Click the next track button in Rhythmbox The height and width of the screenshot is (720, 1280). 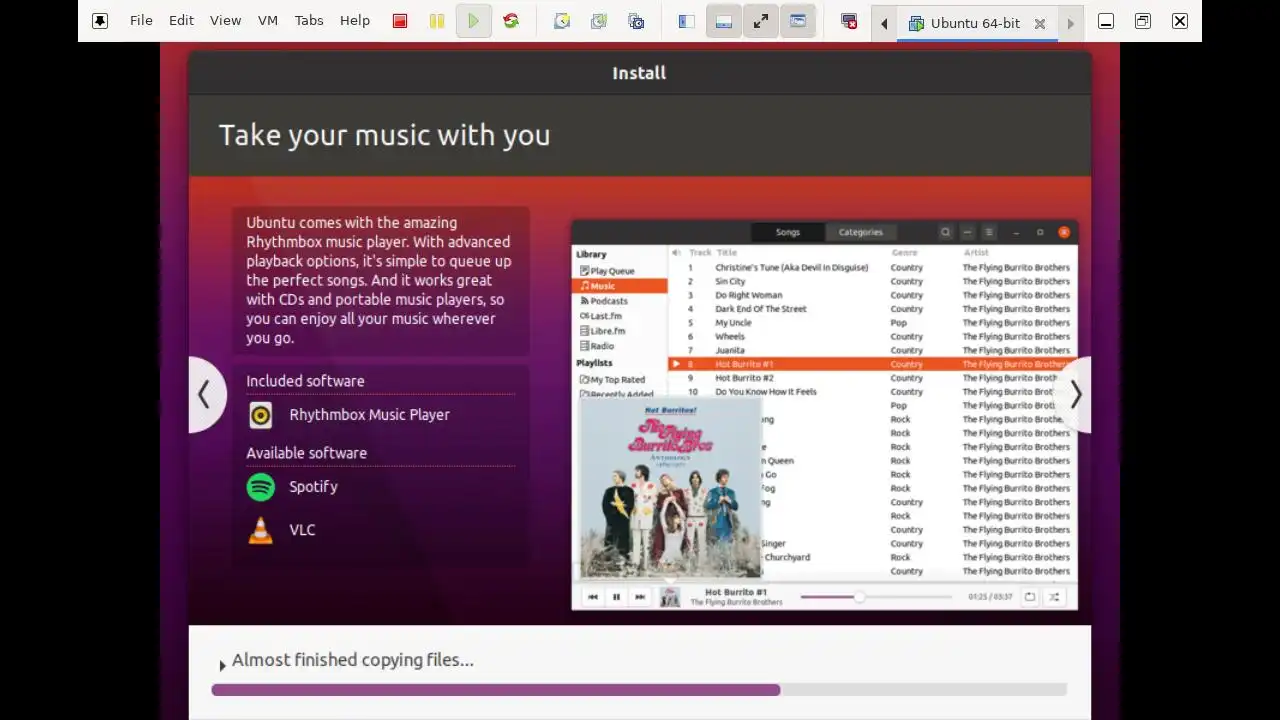pos(640,597)
